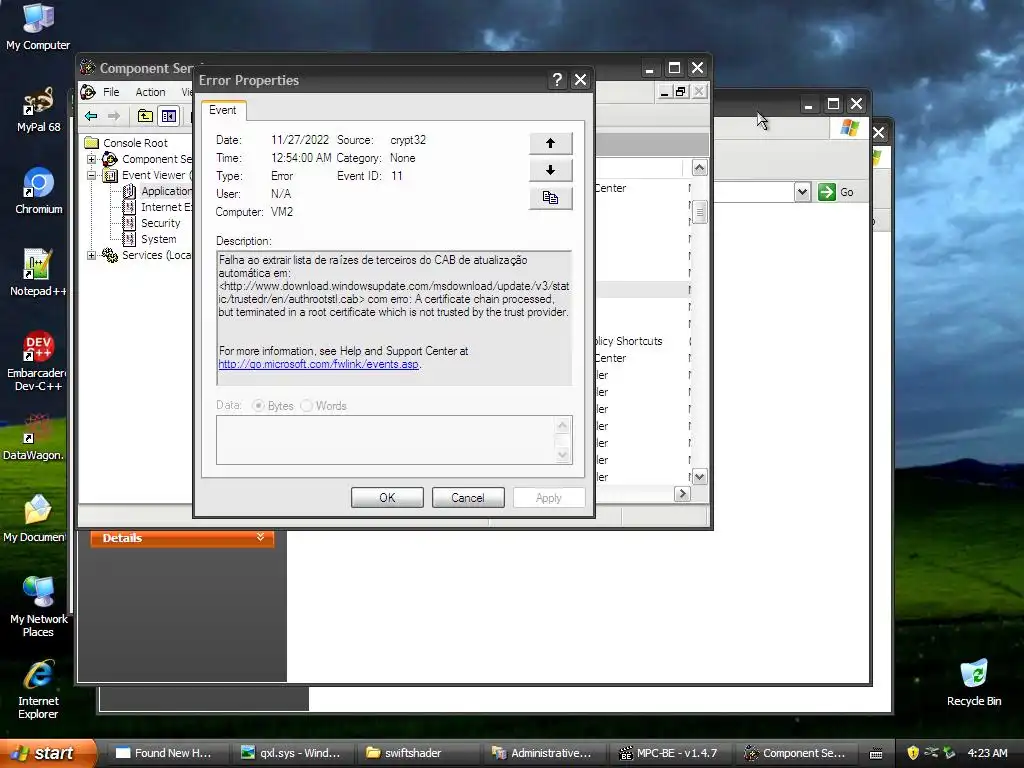Click the security shield tray icon
The image size is (1024, 768).
(x=912, y=752)
